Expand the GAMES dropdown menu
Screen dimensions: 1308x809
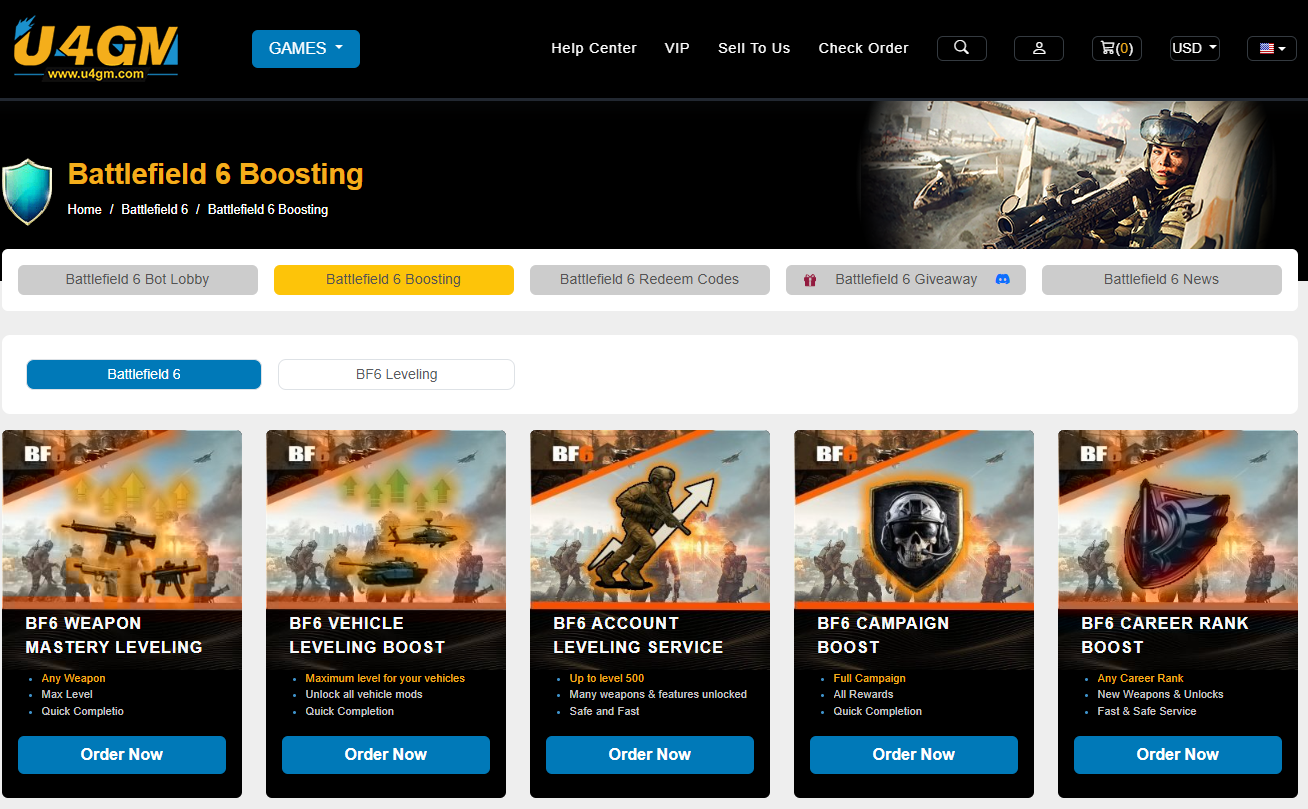pyautogui.click(x=305, y=49)
